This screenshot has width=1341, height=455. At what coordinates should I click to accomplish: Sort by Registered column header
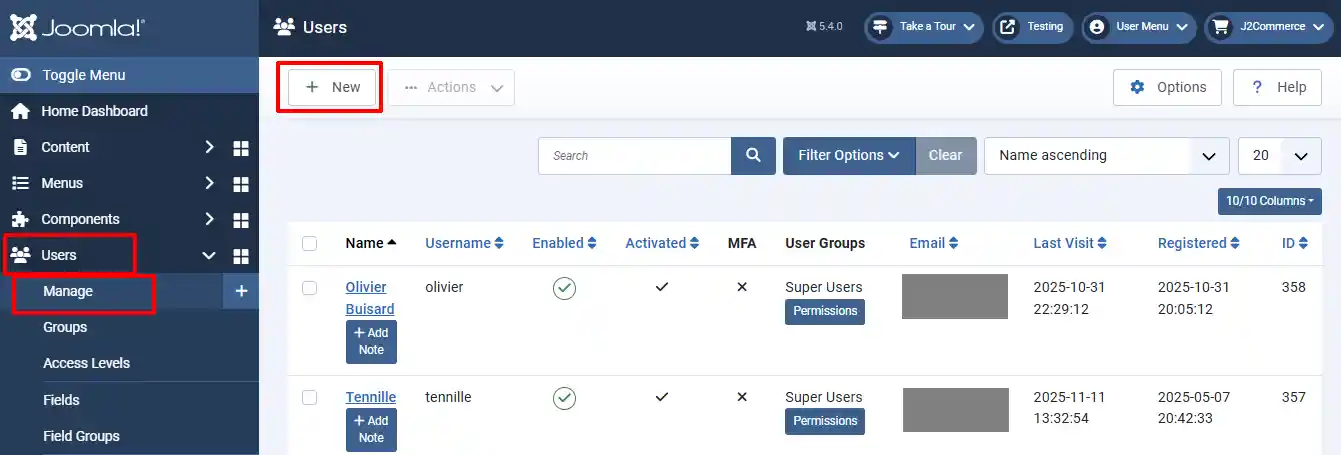click(1199, 243)
